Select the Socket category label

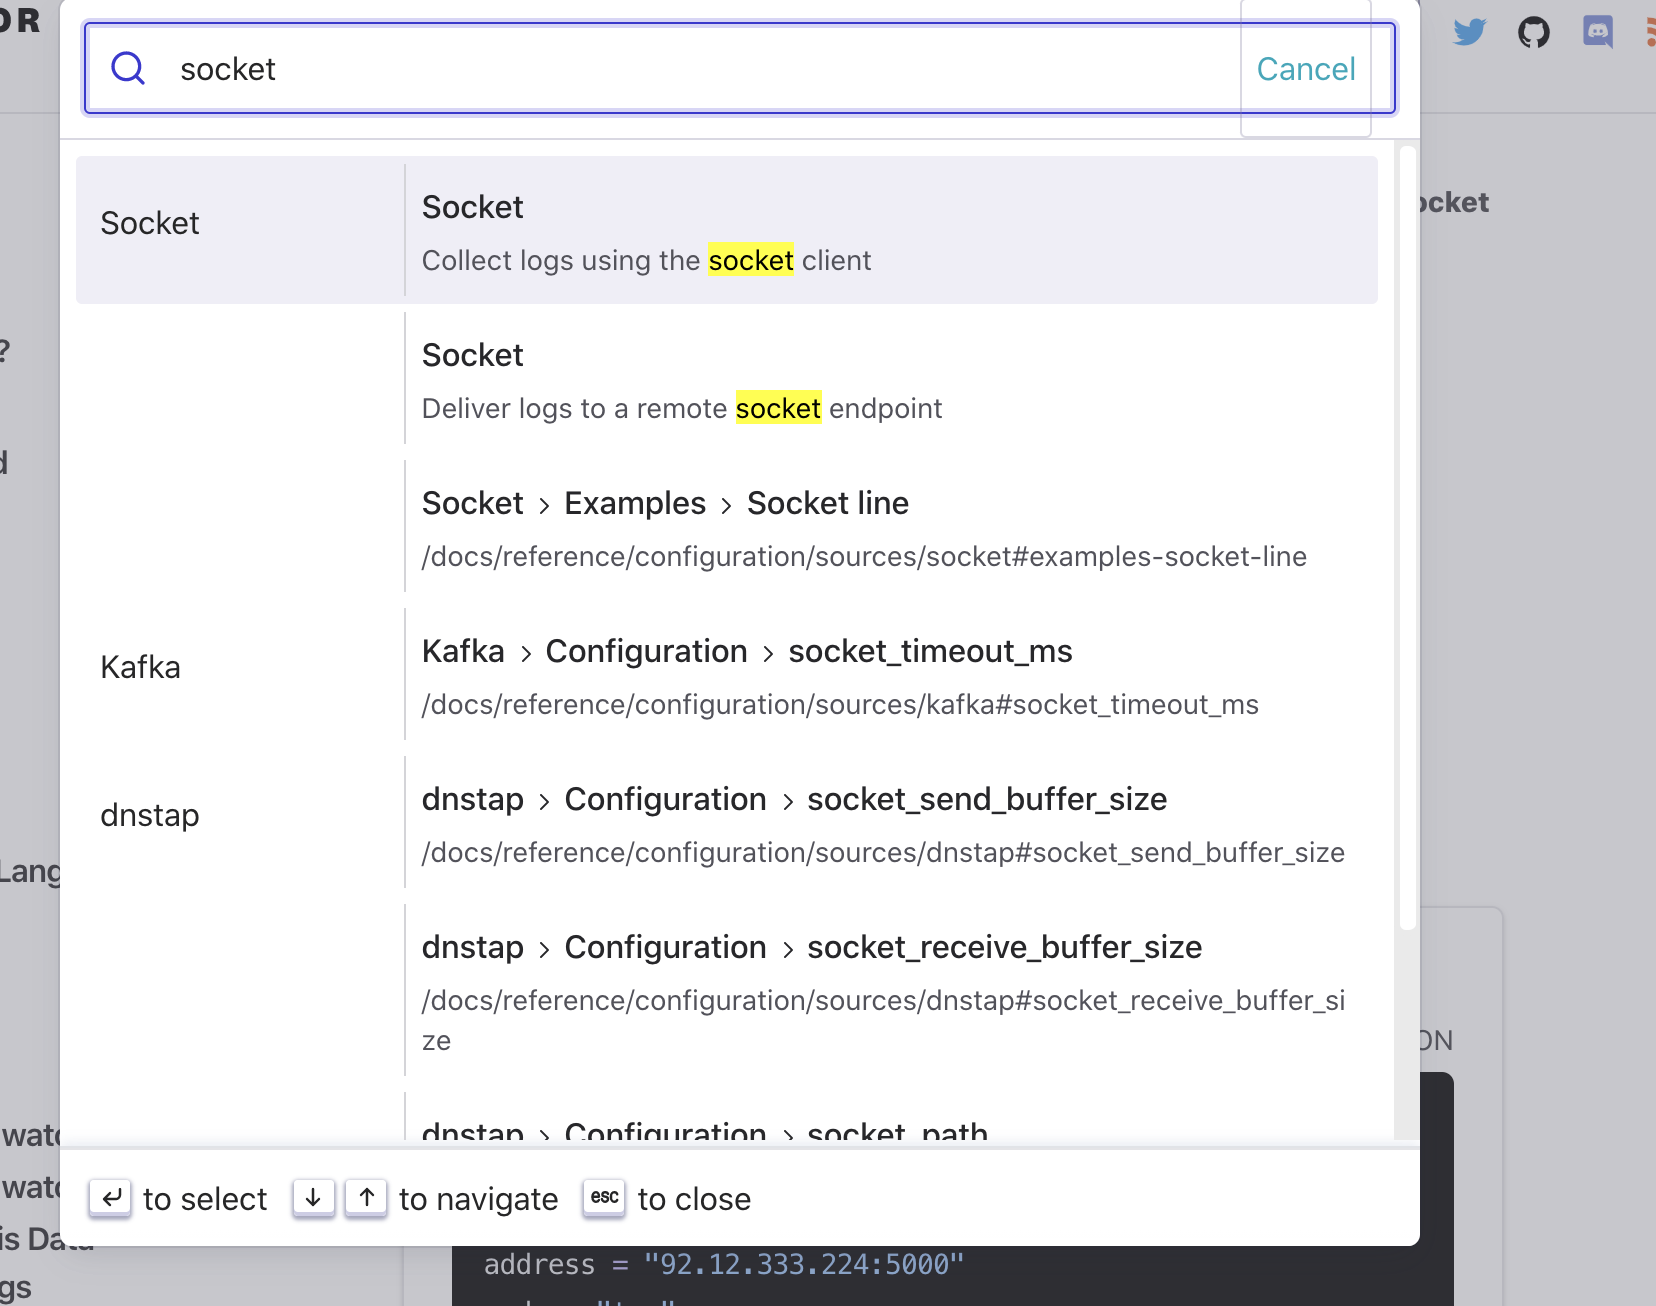(150, 223)
